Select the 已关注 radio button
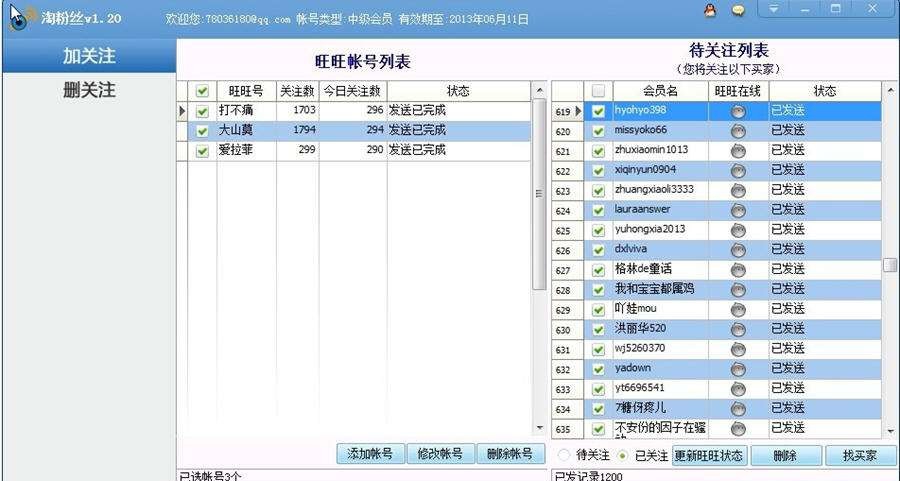The width and height of the screenshot is (900, 481). pyautogui.click(x=623, y=456)
